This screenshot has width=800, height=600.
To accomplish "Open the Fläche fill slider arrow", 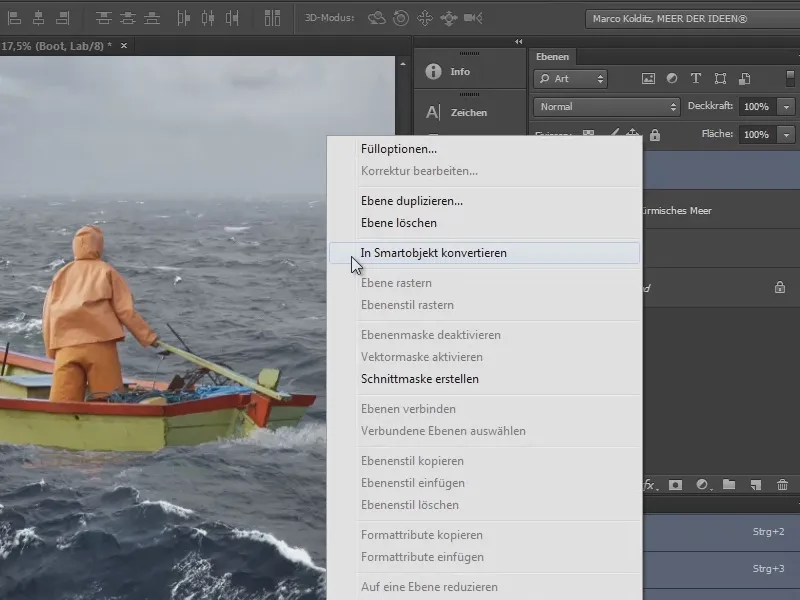I will click(x=786, y=135).
